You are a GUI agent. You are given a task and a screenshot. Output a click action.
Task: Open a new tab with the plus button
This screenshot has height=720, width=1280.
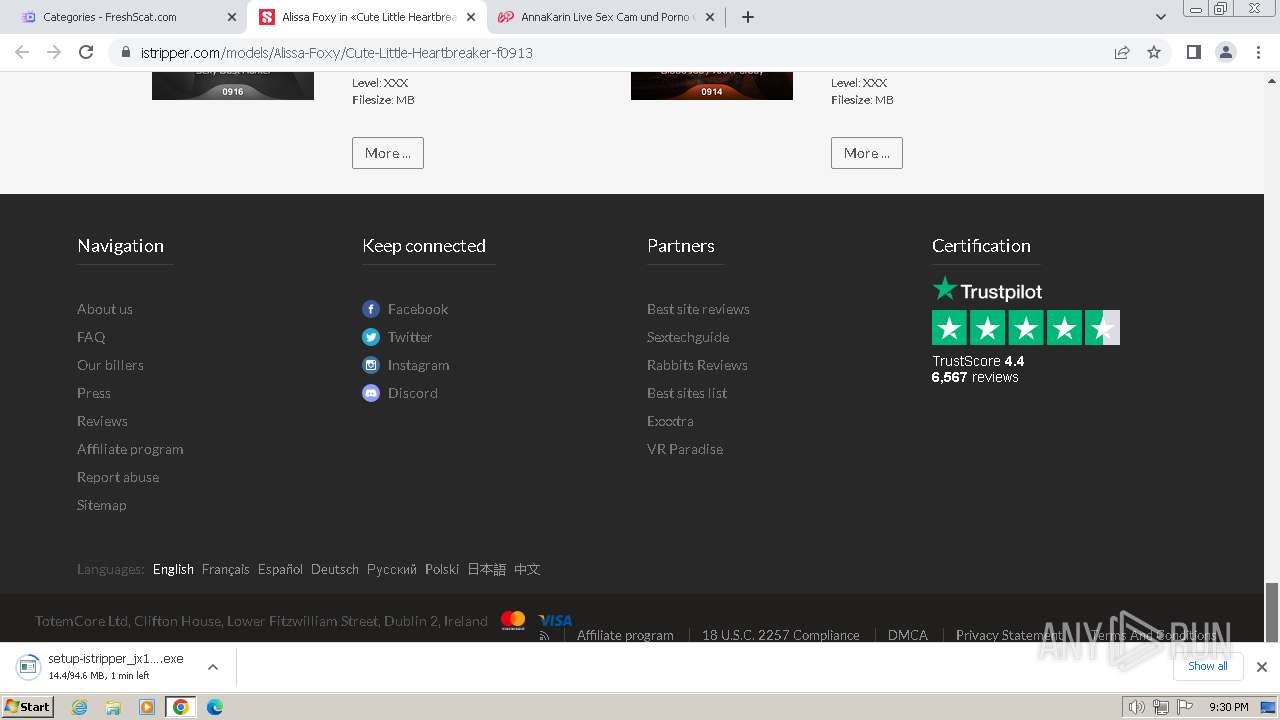(x=748, y=17)
